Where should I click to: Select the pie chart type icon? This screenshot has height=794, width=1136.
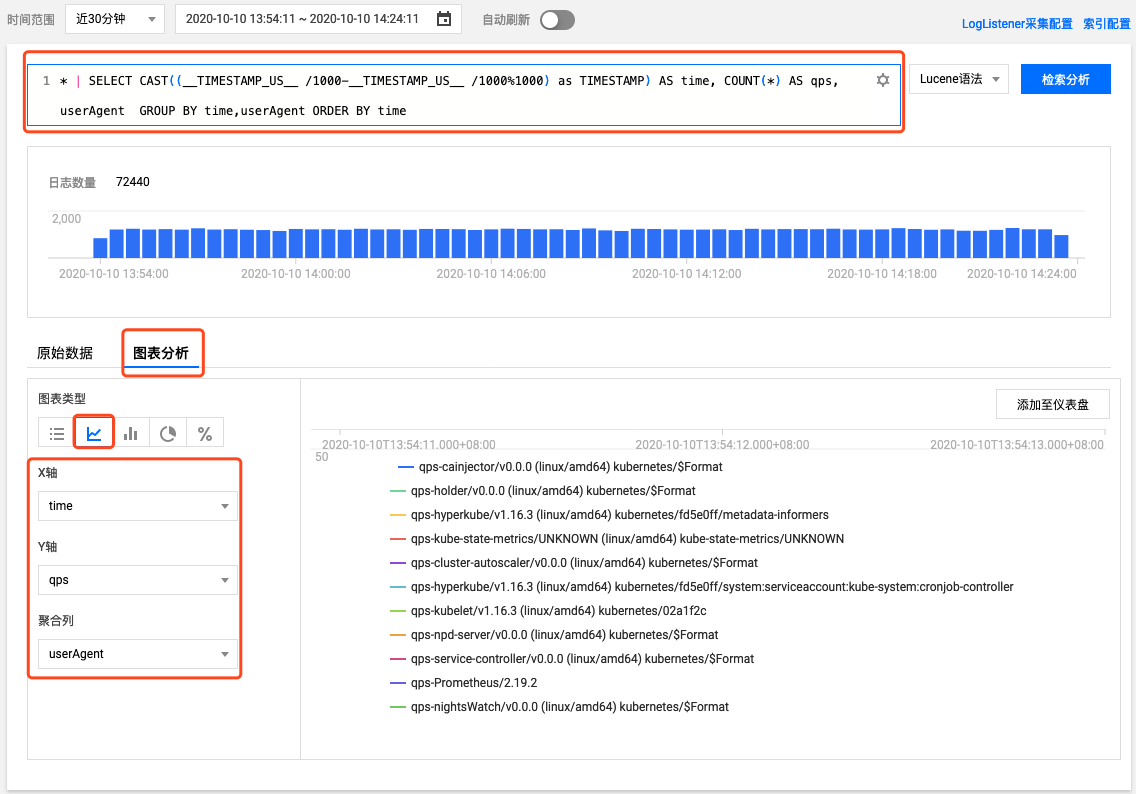(168, 433)
